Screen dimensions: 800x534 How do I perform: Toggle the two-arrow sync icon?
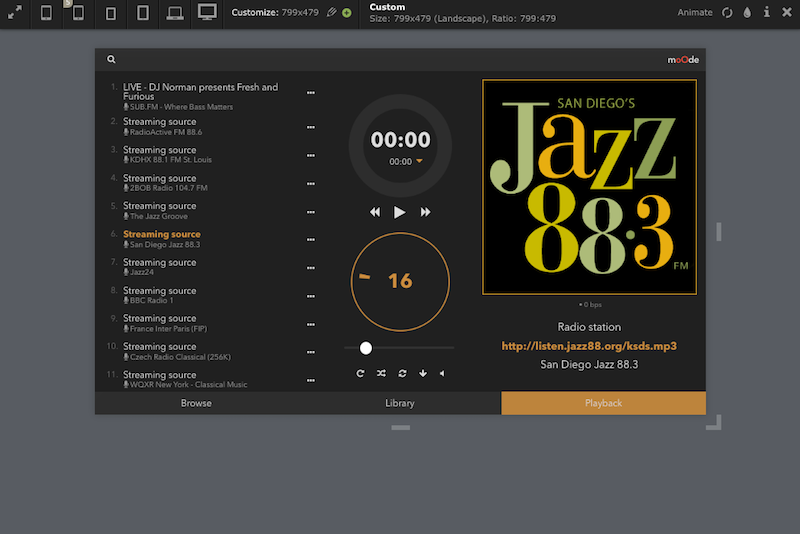pos(403,373)
